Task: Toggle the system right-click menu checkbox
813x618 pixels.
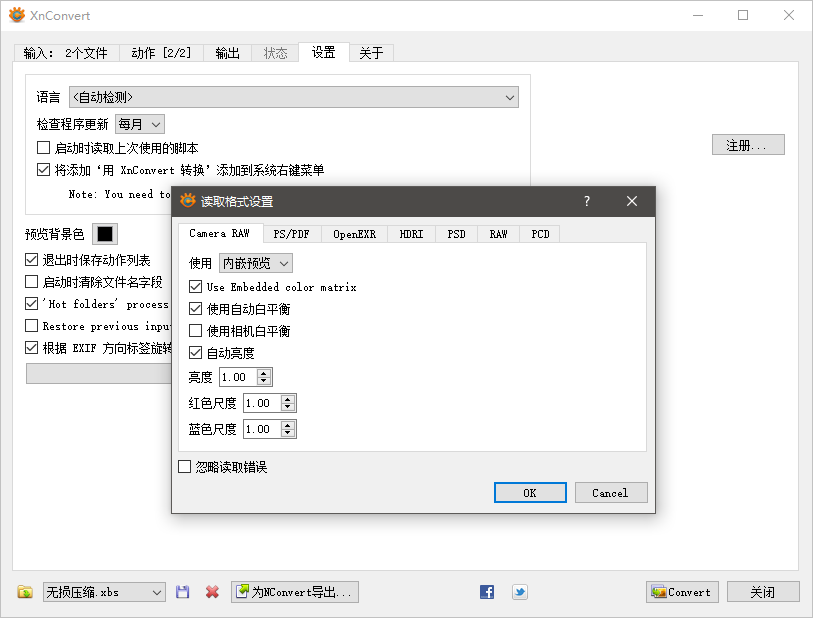Action: click(44, 170)
